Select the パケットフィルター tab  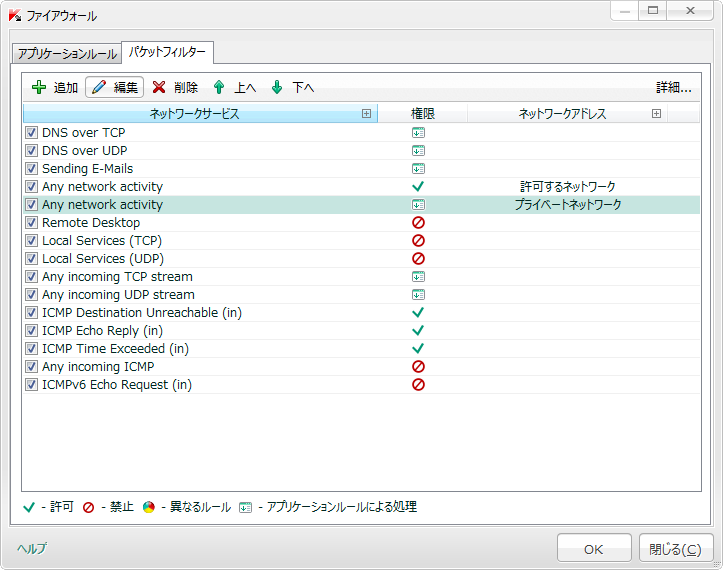coord(167,52)
